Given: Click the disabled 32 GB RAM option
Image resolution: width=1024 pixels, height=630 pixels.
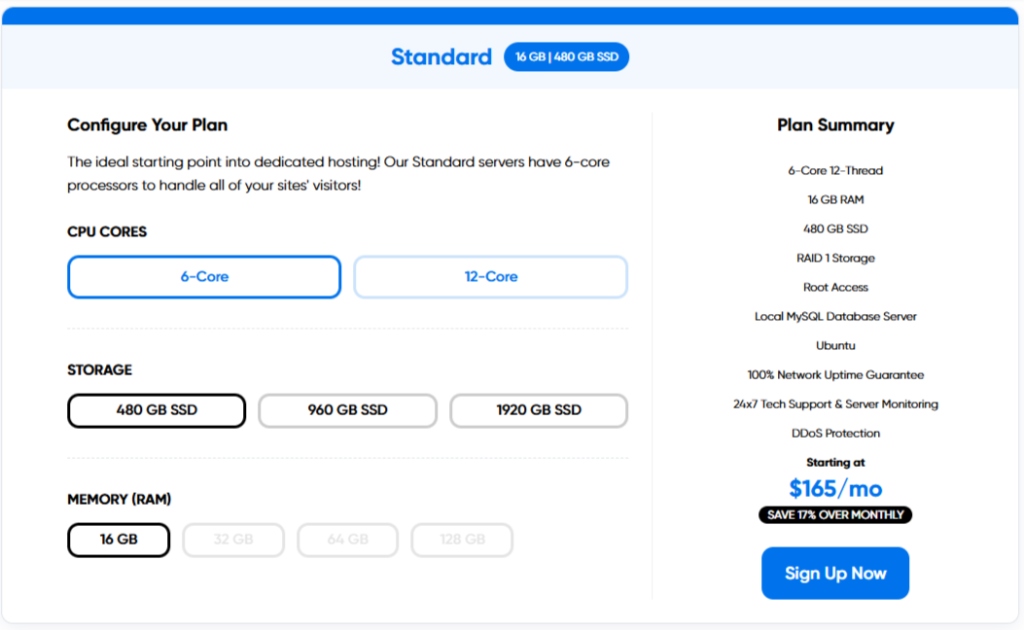Looking at the screenshot, I should coord(233,540).
